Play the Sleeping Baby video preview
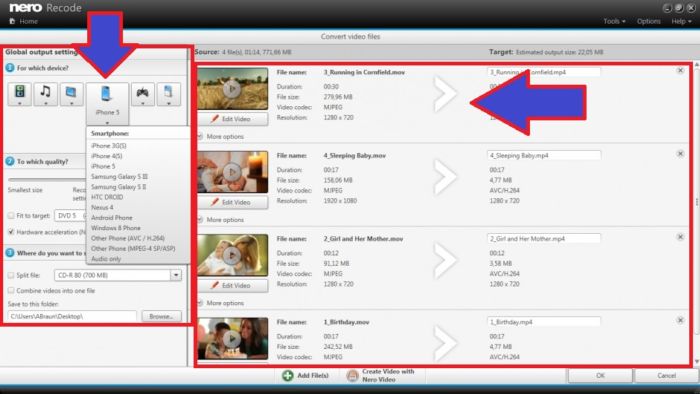700x394 pixels. (x=232, y=172)
